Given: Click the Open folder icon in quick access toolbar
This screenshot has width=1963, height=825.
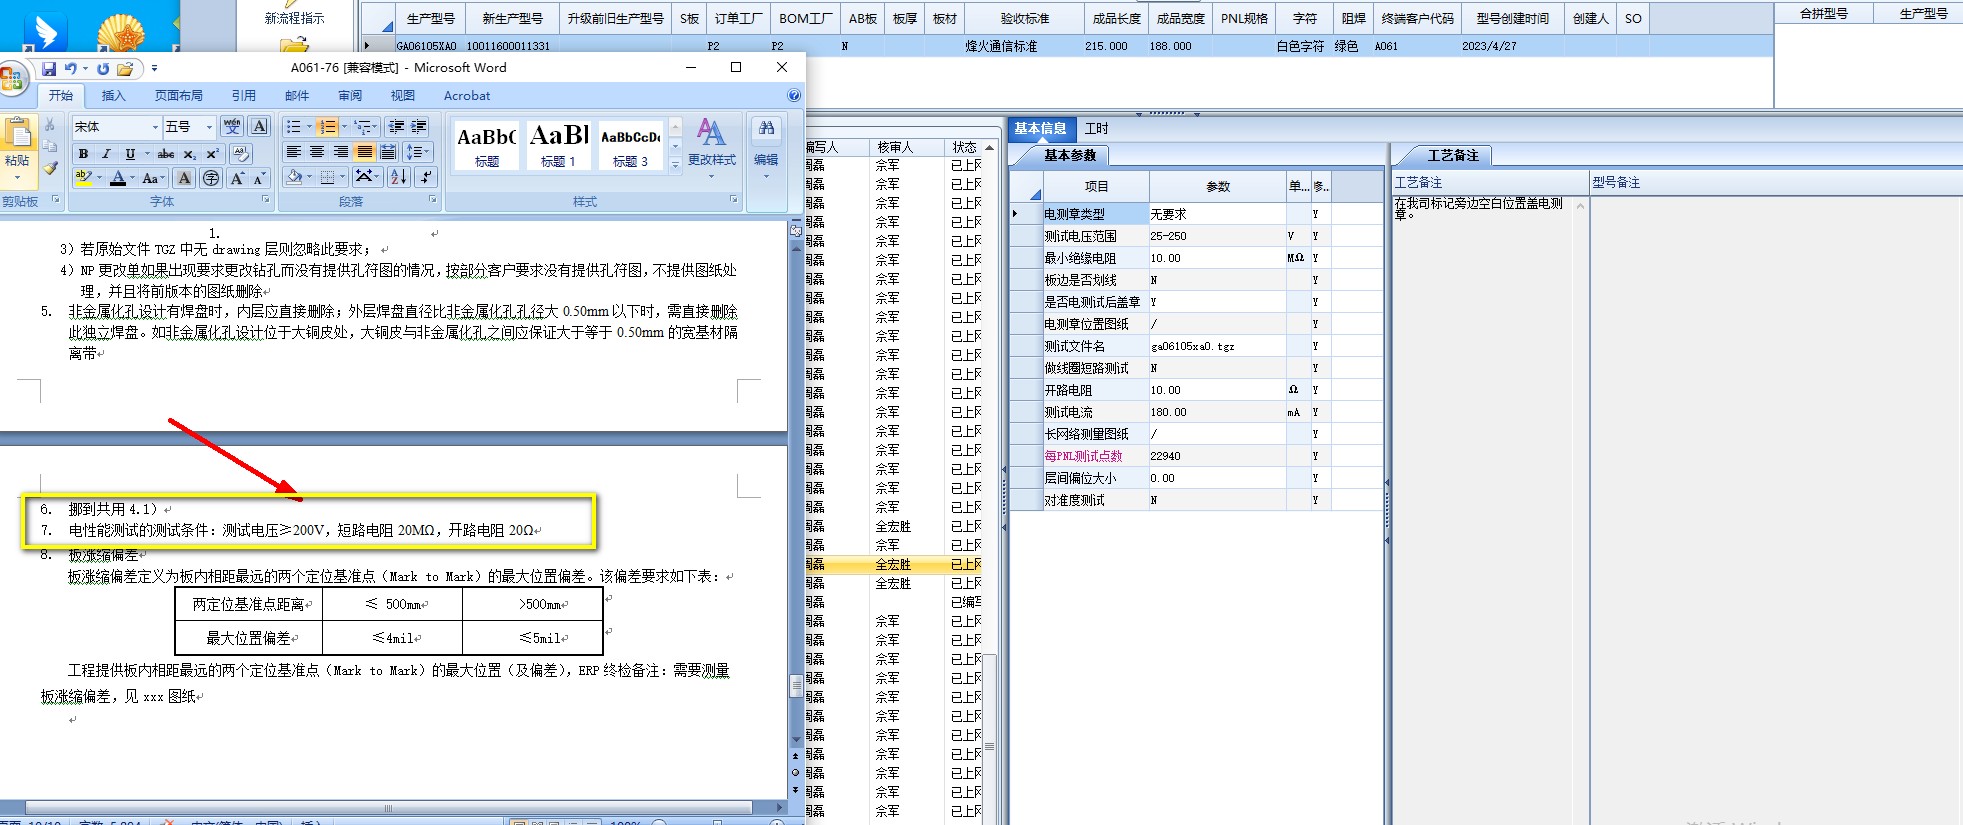Looking at the screenshot, I should click(124, 69).
